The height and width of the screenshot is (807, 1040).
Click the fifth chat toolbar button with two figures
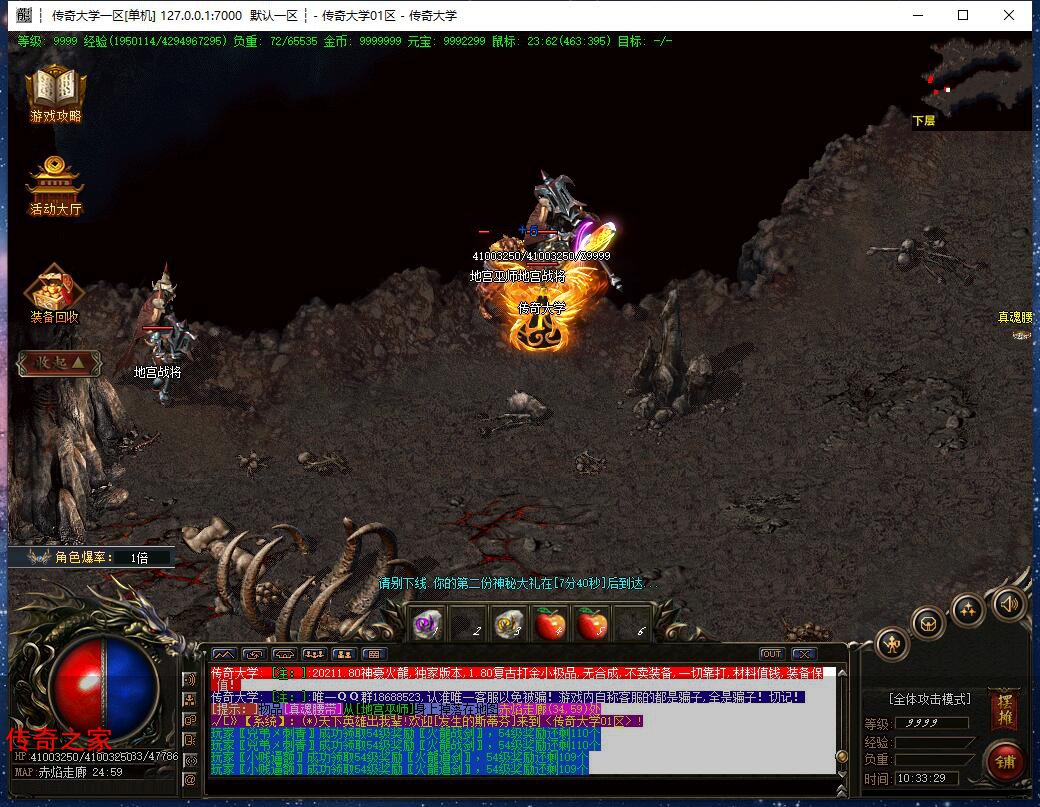pos(344,654)
